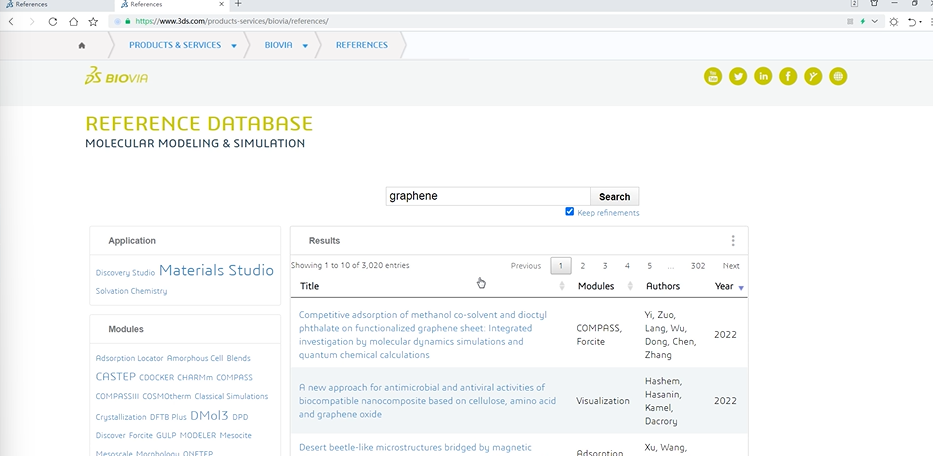Click into the graphene search field
Image resolution: width=933 pixels, height=456 pixels.
click(x=488, y=196)
